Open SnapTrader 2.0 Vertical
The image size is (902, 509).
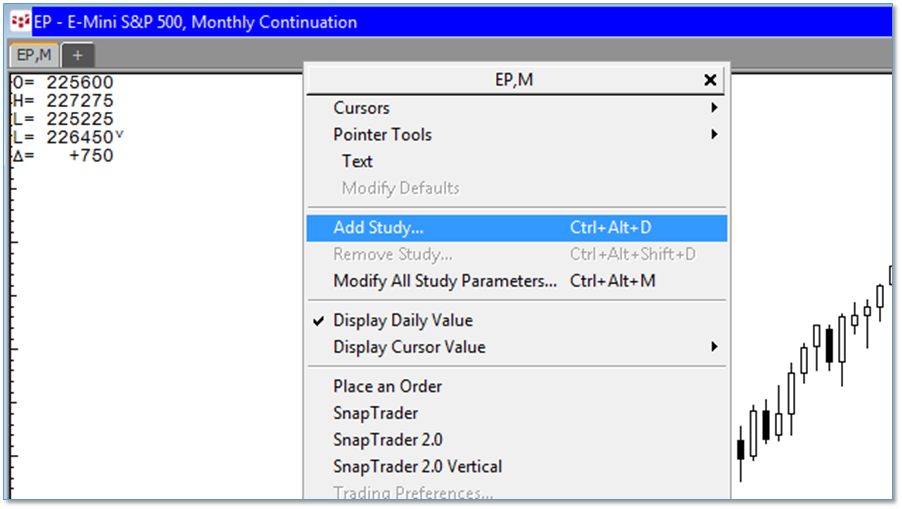[517, 466]
